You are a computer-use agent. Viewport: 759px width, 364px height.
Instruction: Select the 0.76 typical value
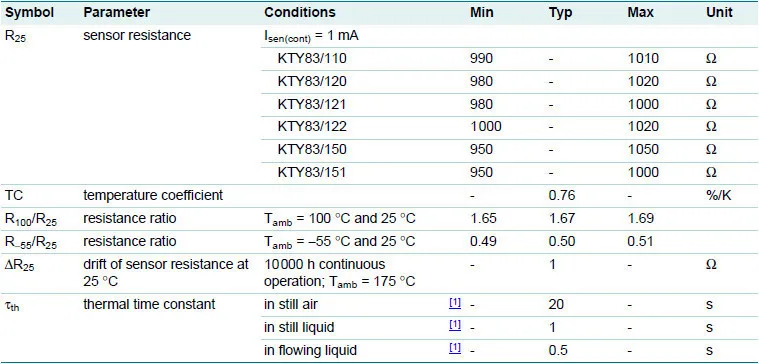562,195
